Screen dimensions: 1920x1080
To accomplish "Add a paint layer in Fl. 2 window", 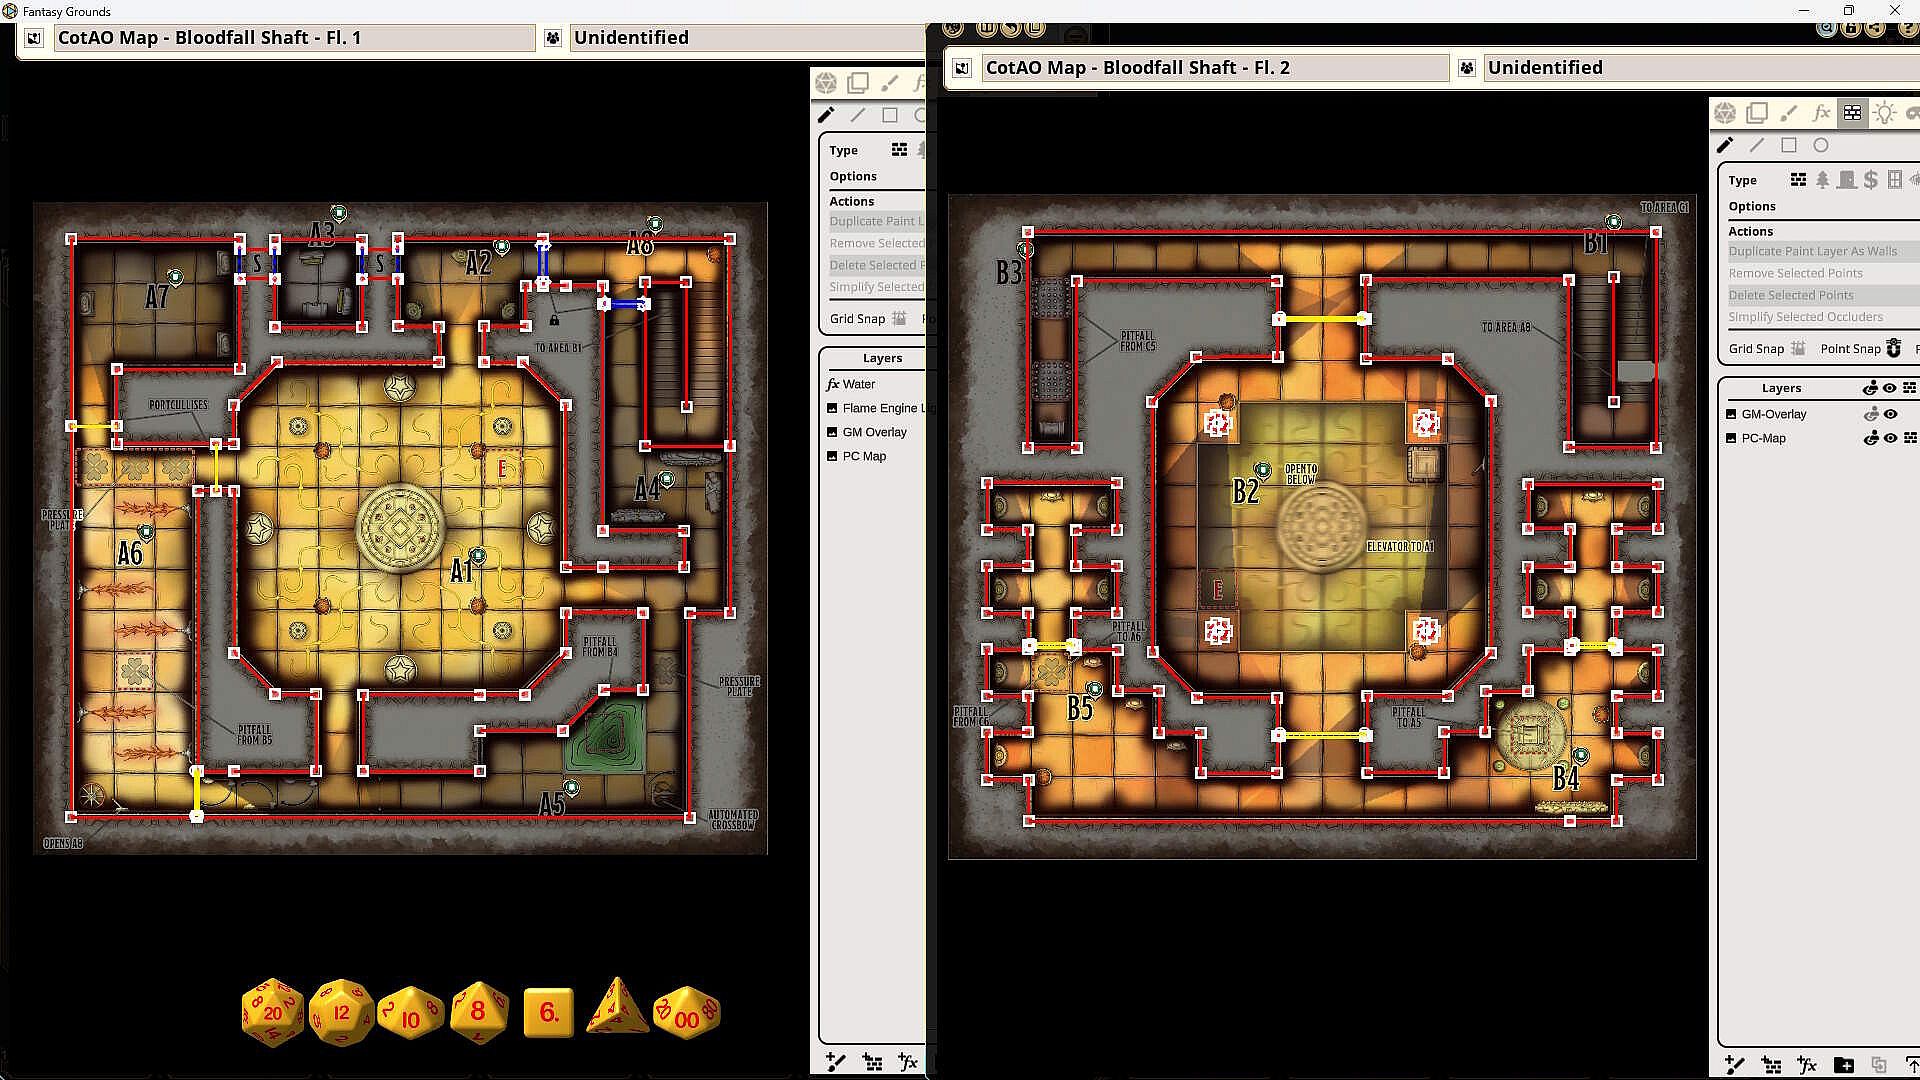I will pyautogui.click(x=1735, y=1065).
